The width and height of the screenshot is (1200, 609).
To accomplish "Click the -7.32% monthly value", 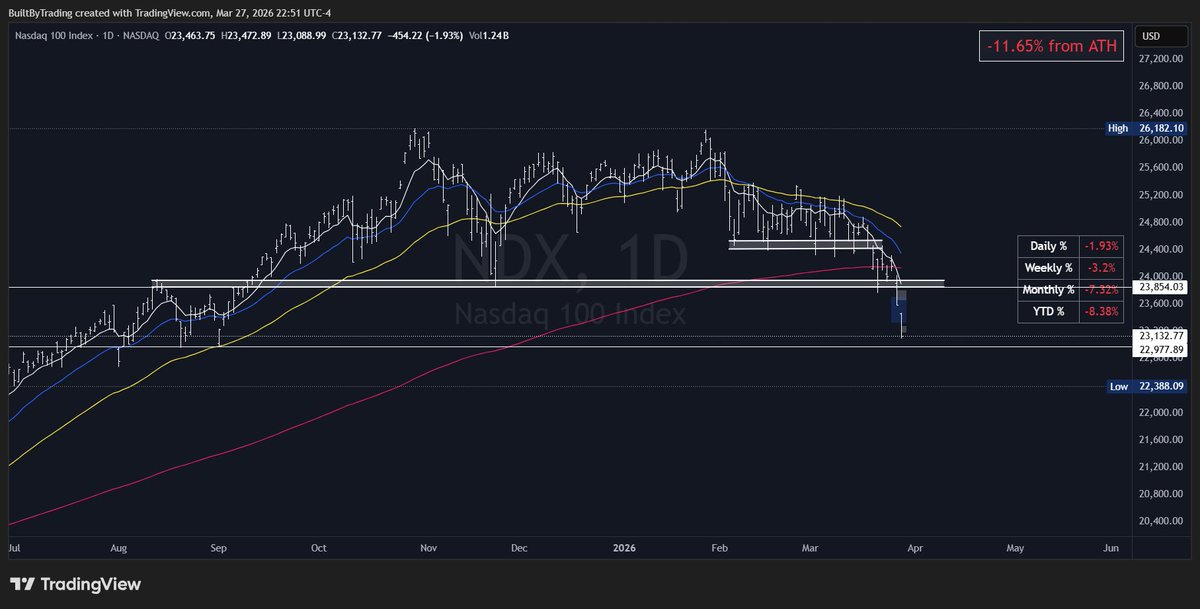I will pyautogui.click(x=1100, y=289).
